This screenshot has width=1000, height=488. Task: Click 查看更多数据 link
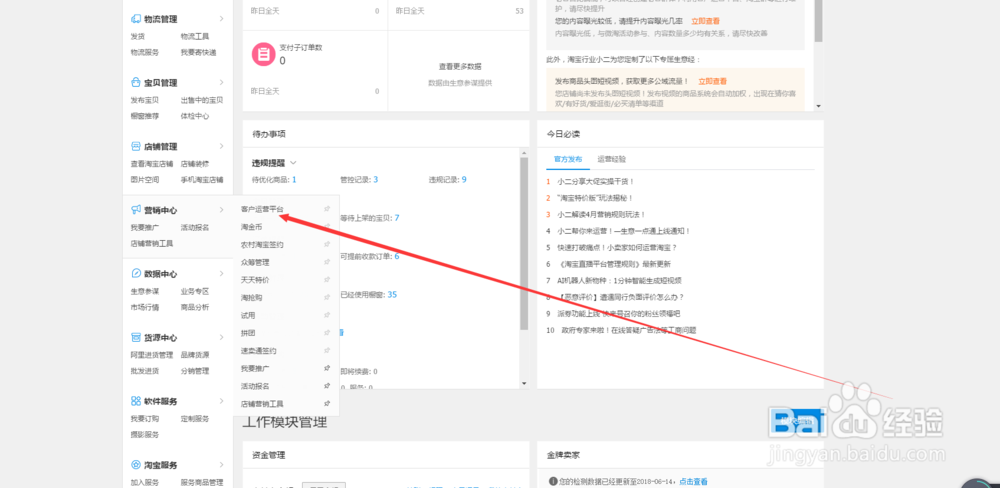coord(459,66)
